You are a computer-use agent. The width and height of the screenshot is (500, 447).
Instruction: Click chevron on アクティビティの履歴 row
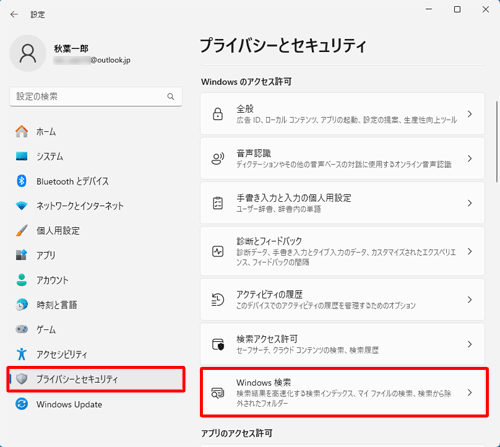click(x=470, y=299)
